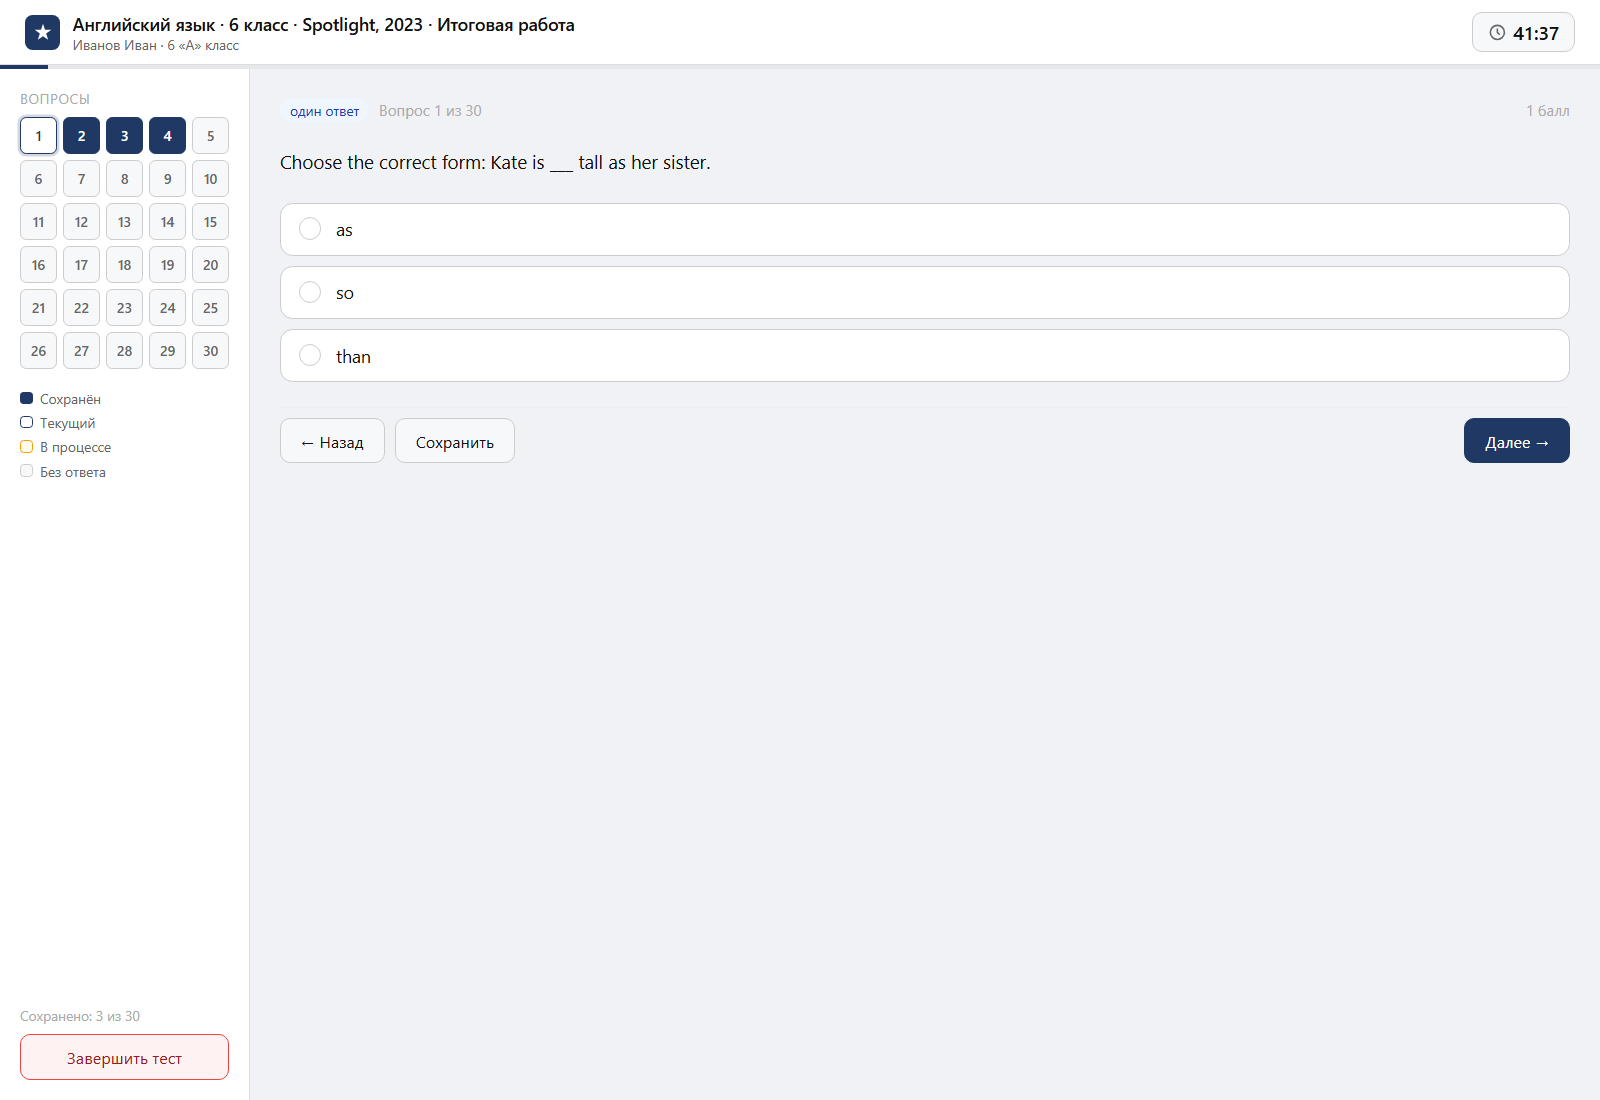Jump to question 24
Viewport: 1600px width, 1100px height.
[x=167, y=308]
